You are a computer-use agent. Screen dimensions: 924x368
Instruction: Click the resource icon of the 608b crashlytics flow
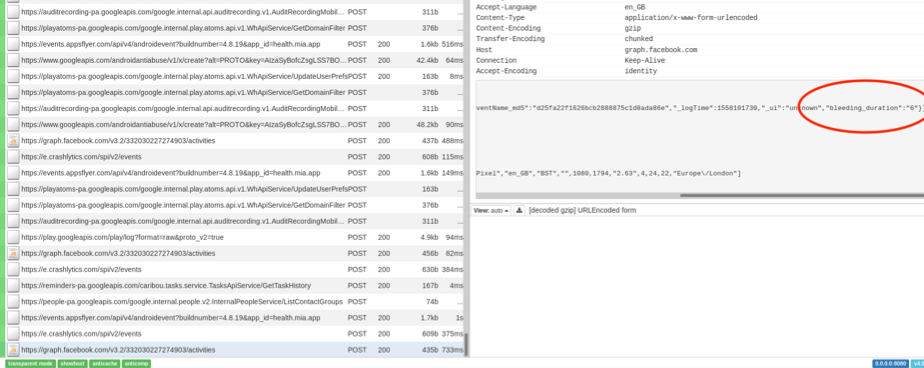[13, 157]
